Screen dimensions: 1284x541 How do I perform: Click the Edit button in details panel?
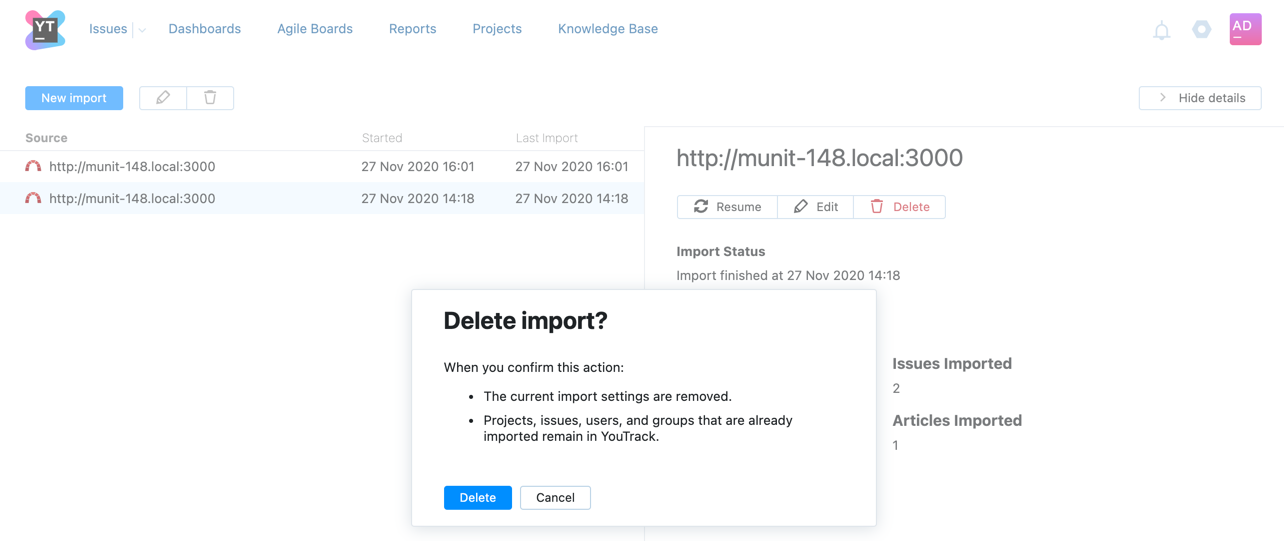(815, 207)
